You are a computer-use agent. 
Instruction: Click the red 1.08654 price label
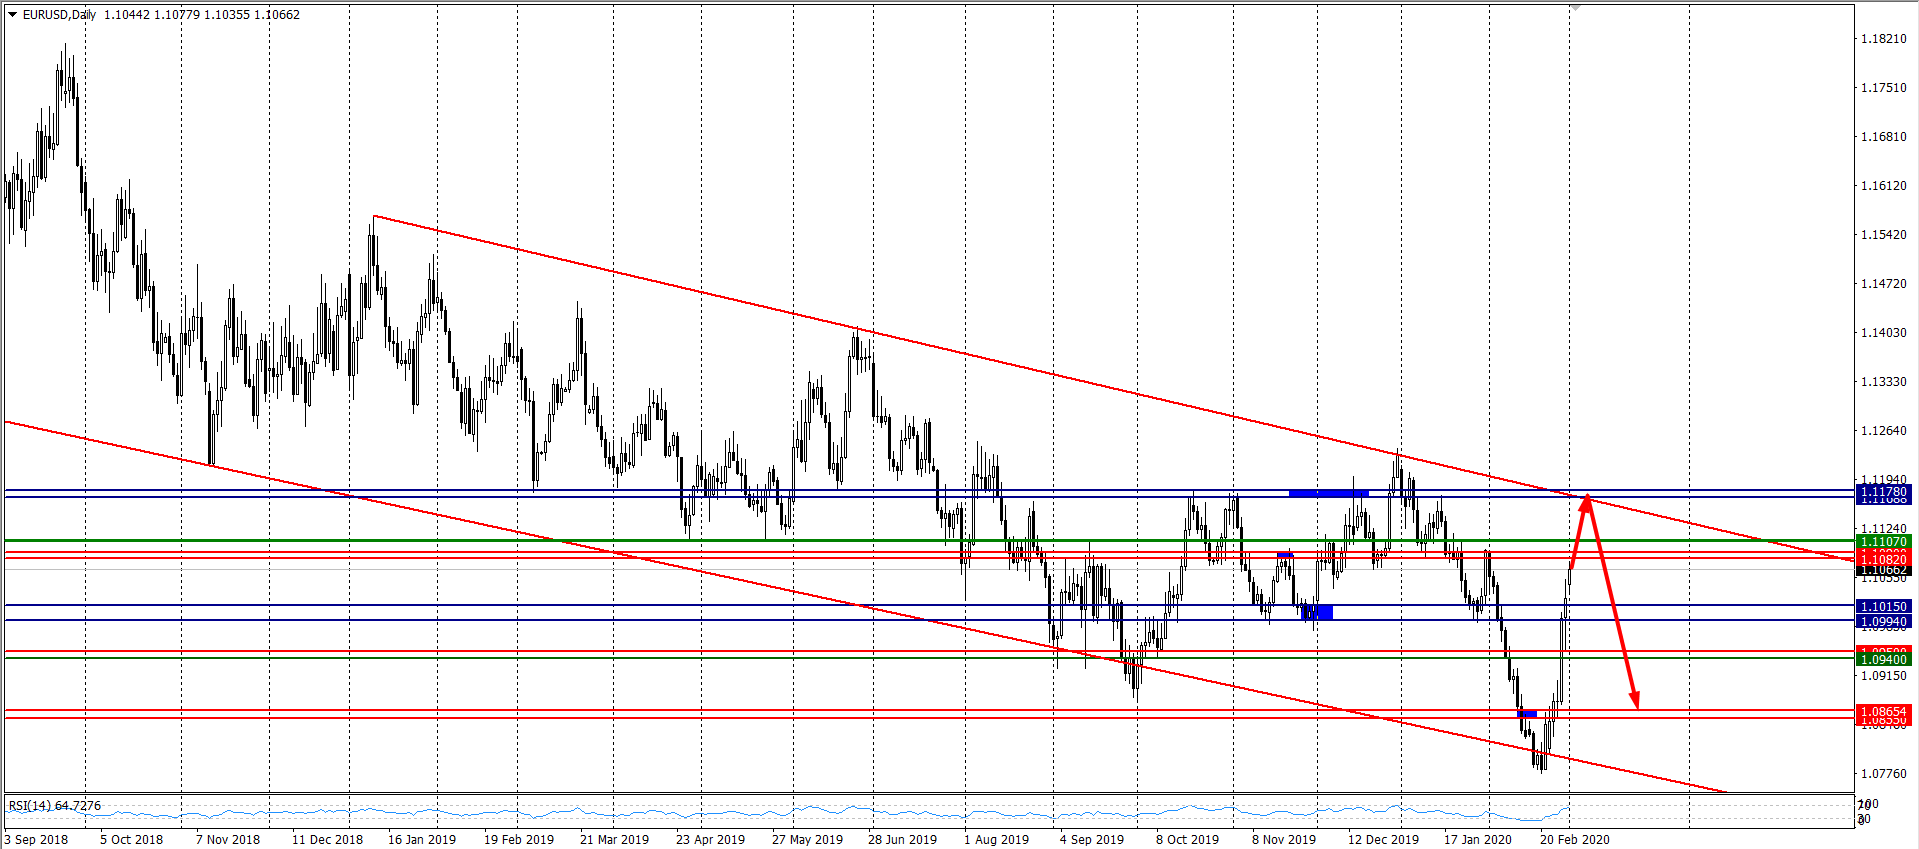[1882, 711]
